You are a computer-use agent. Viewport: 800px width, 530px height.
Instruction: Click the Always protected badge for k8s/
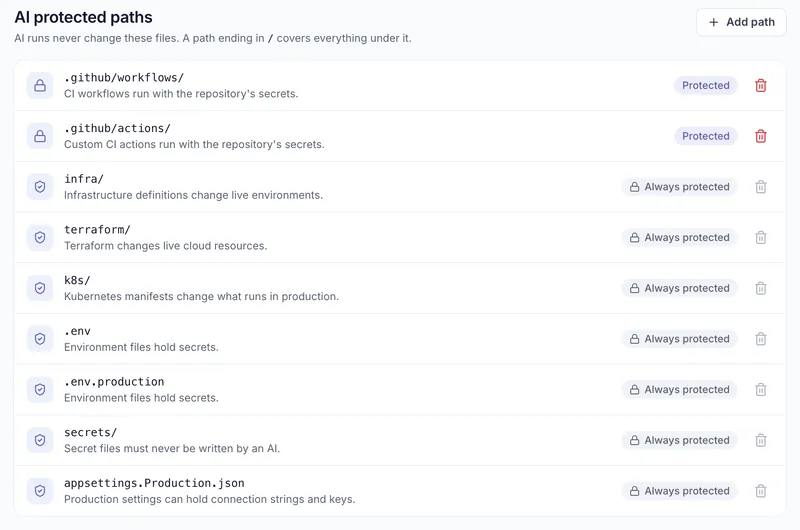(679, 288)
